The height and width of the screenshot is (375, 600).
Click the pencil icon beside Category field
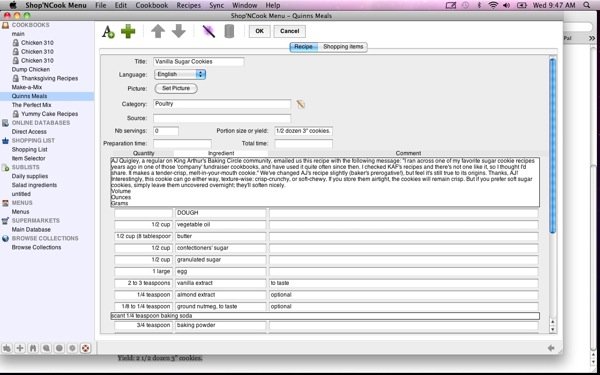click(x=301, y=104)
